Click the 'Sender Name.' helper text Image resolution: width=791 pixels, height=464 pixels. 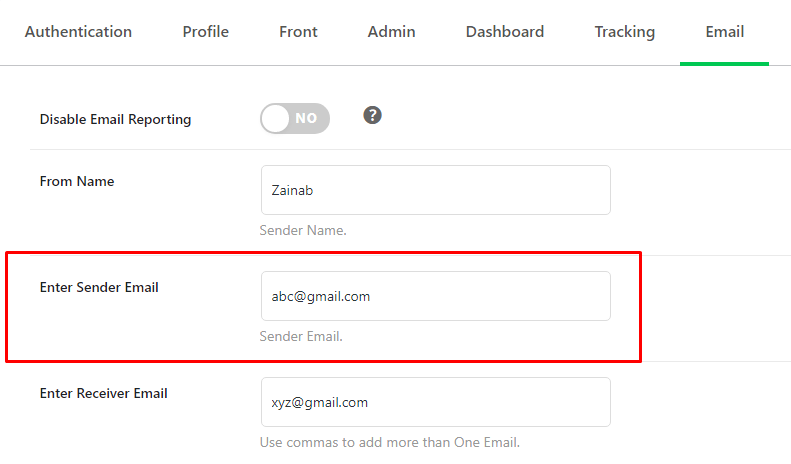[303, 230]
